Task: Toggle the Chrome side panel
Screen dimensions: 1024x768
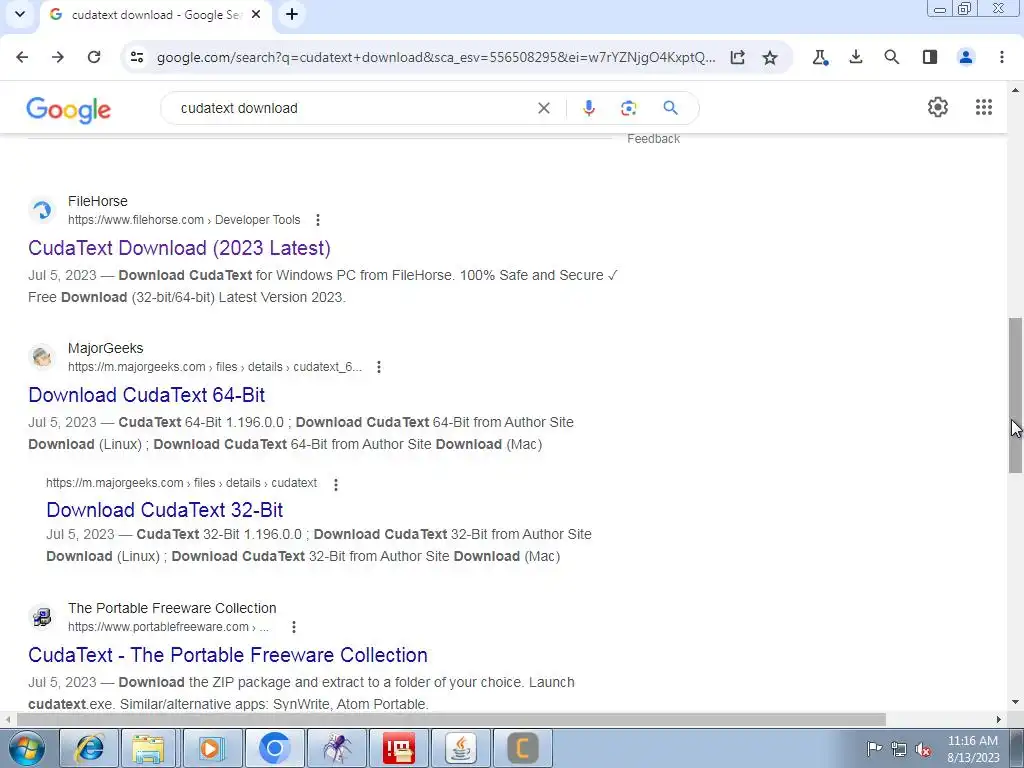Action: [929, 57]
